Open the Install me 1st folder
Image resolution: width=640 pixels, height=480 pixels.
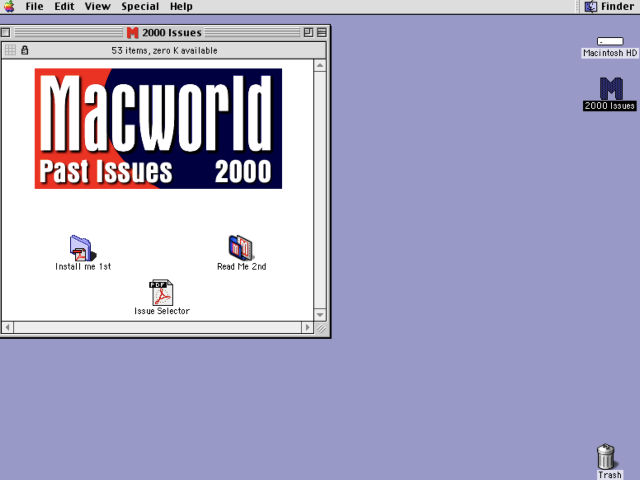coord(83,248)
